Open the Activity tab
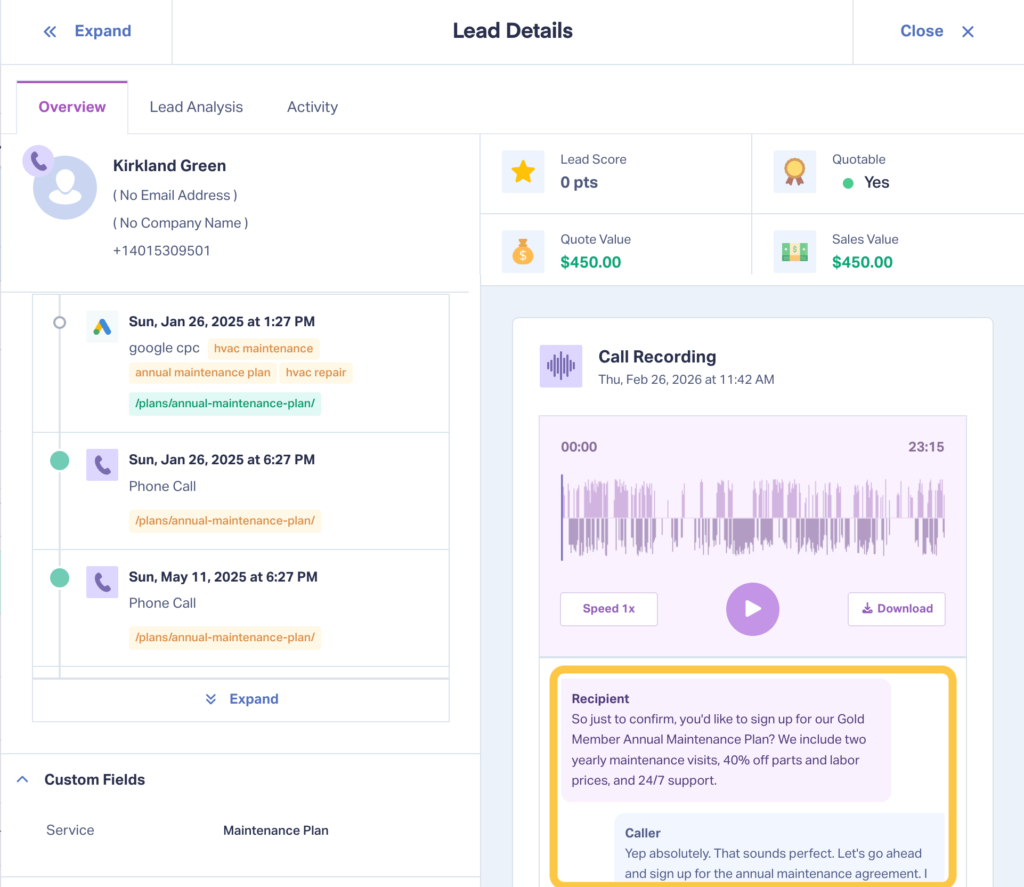1024x887 pixels. click(311, 106)
